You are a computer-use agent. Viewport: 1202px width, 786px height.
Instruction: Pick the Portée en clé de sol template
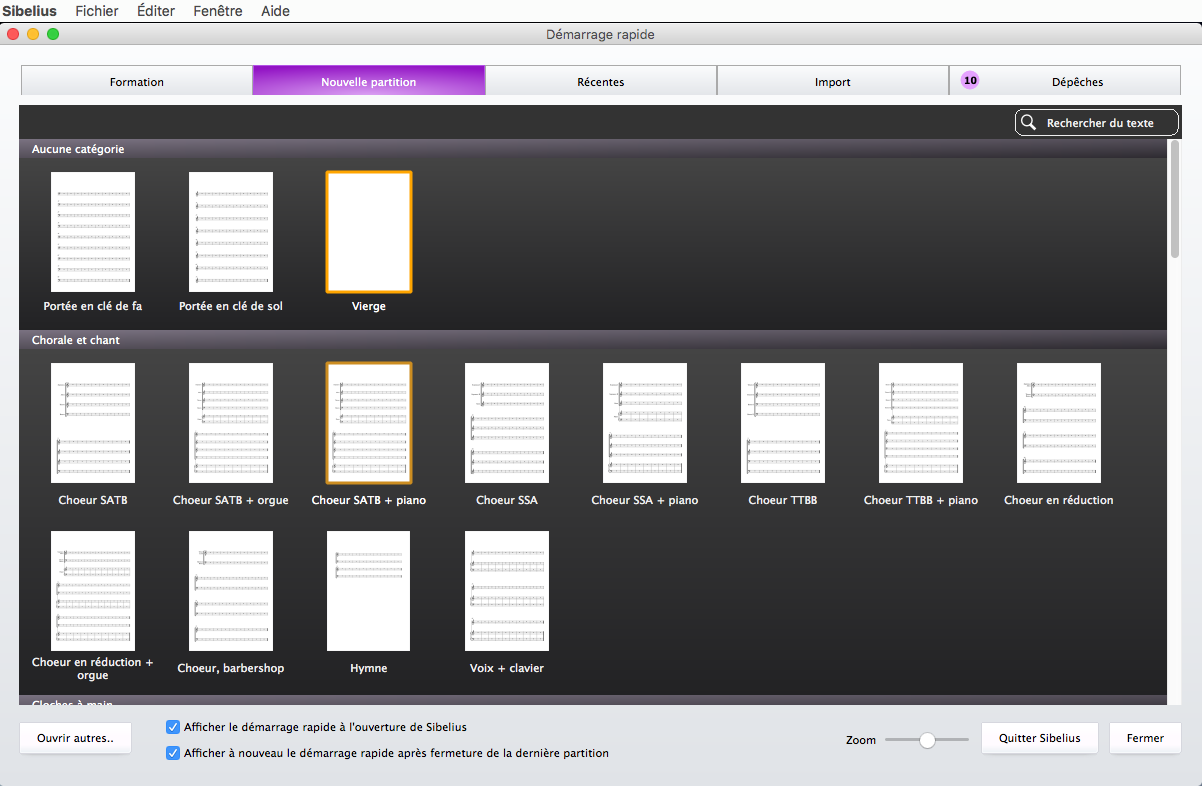click(x=231, y=232)
